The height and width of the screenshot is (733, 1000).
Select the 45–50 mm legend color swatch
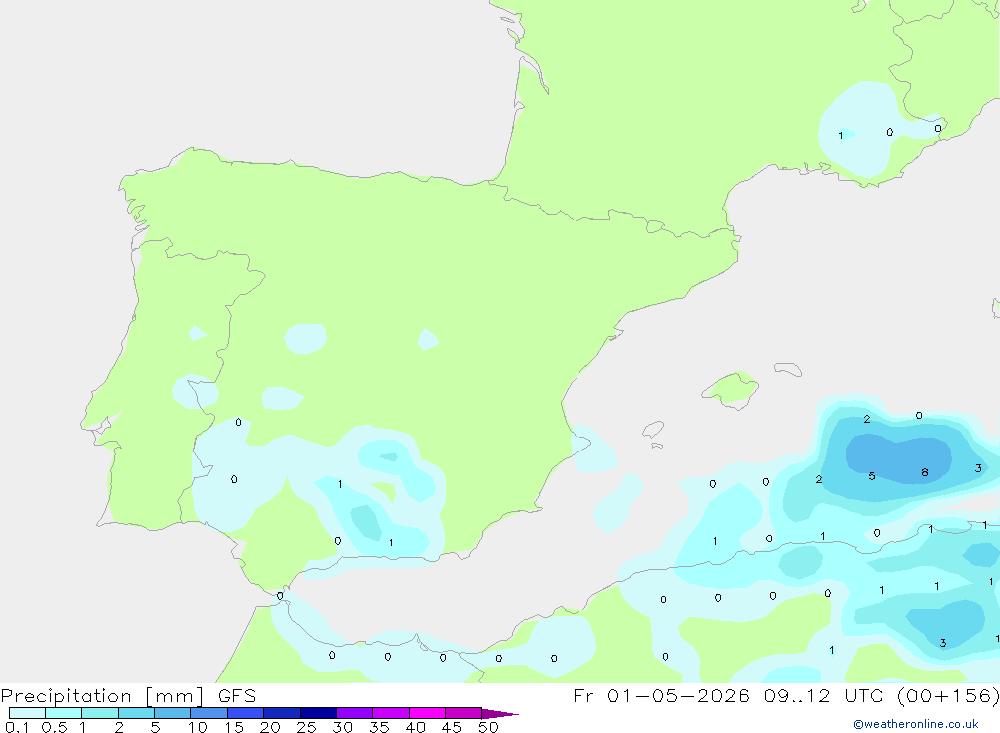click(x=463, y=713)
